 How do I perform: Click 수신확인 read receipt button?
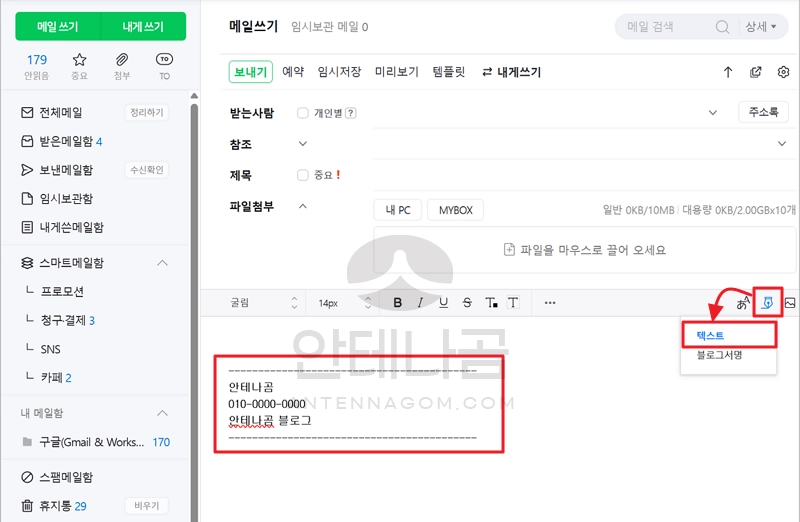pyautogui.click(x=146, y=170)
